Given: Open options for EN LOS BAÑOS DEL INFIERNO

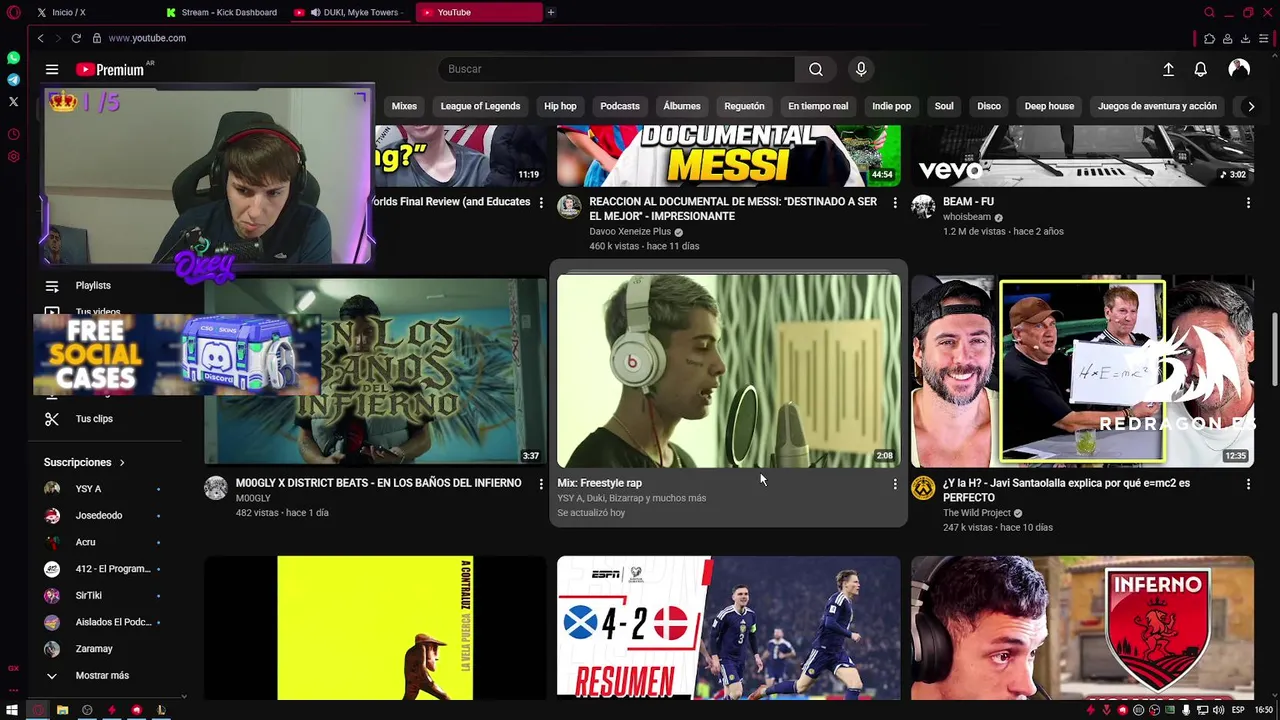Looking at the screenshot, I should [x=541, y=484].
